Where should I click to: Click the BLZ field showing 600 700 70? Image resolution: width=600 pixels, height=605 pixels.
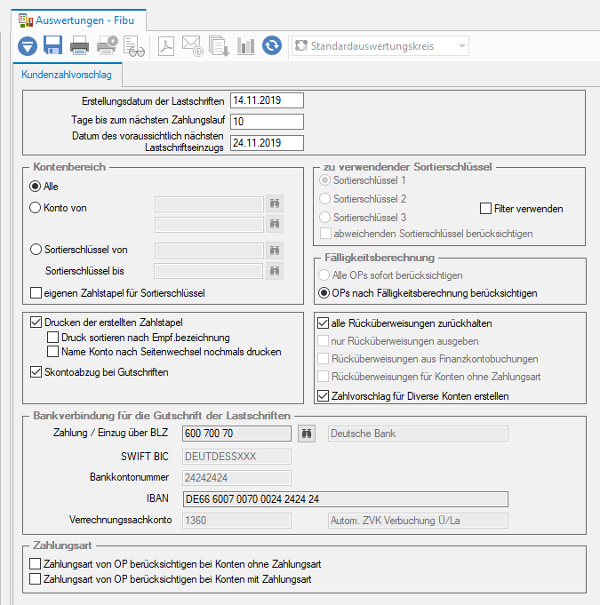coord(237,433)
